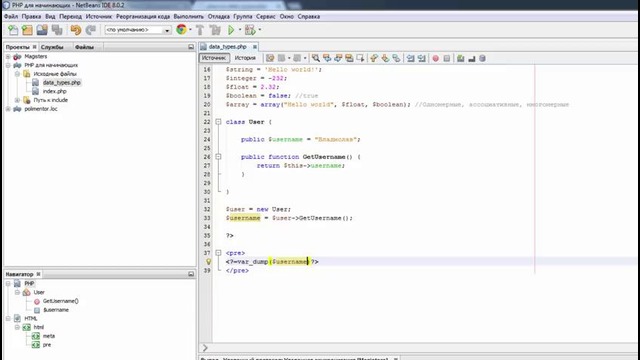
Task: Open the Отладка menu
Action: [219, 16]
